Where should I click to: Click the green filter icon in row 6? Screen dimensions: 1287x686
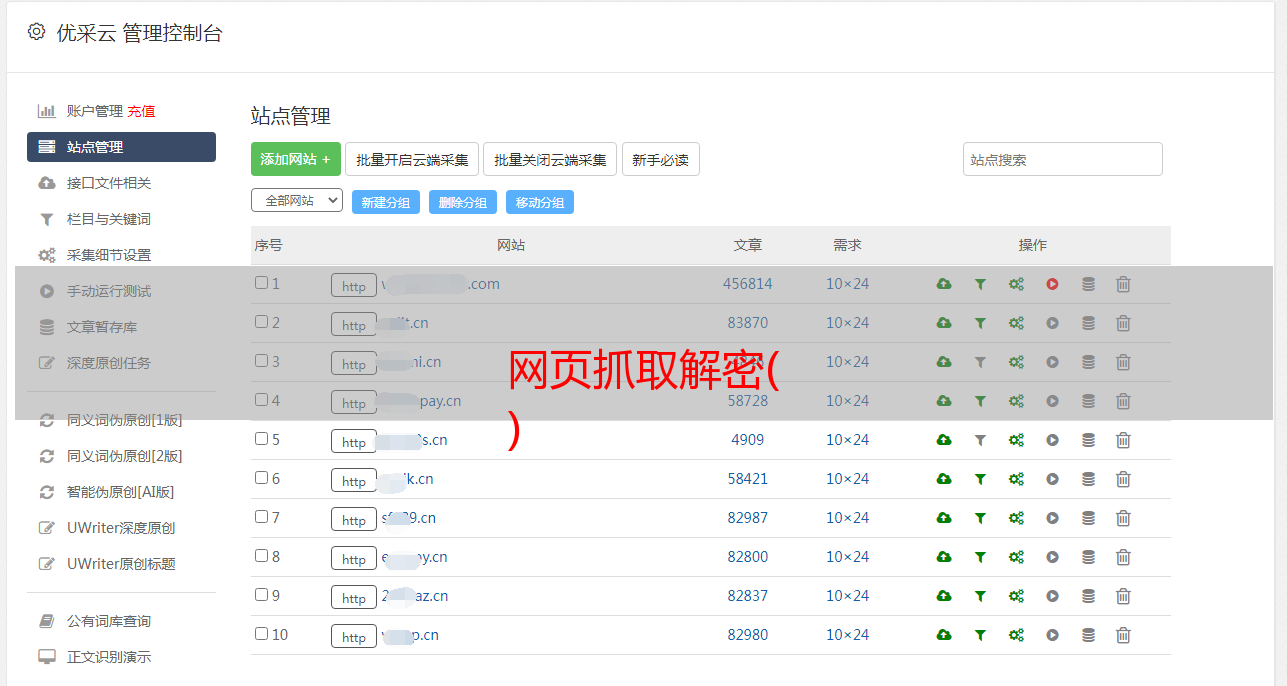(x=980, y=479)
